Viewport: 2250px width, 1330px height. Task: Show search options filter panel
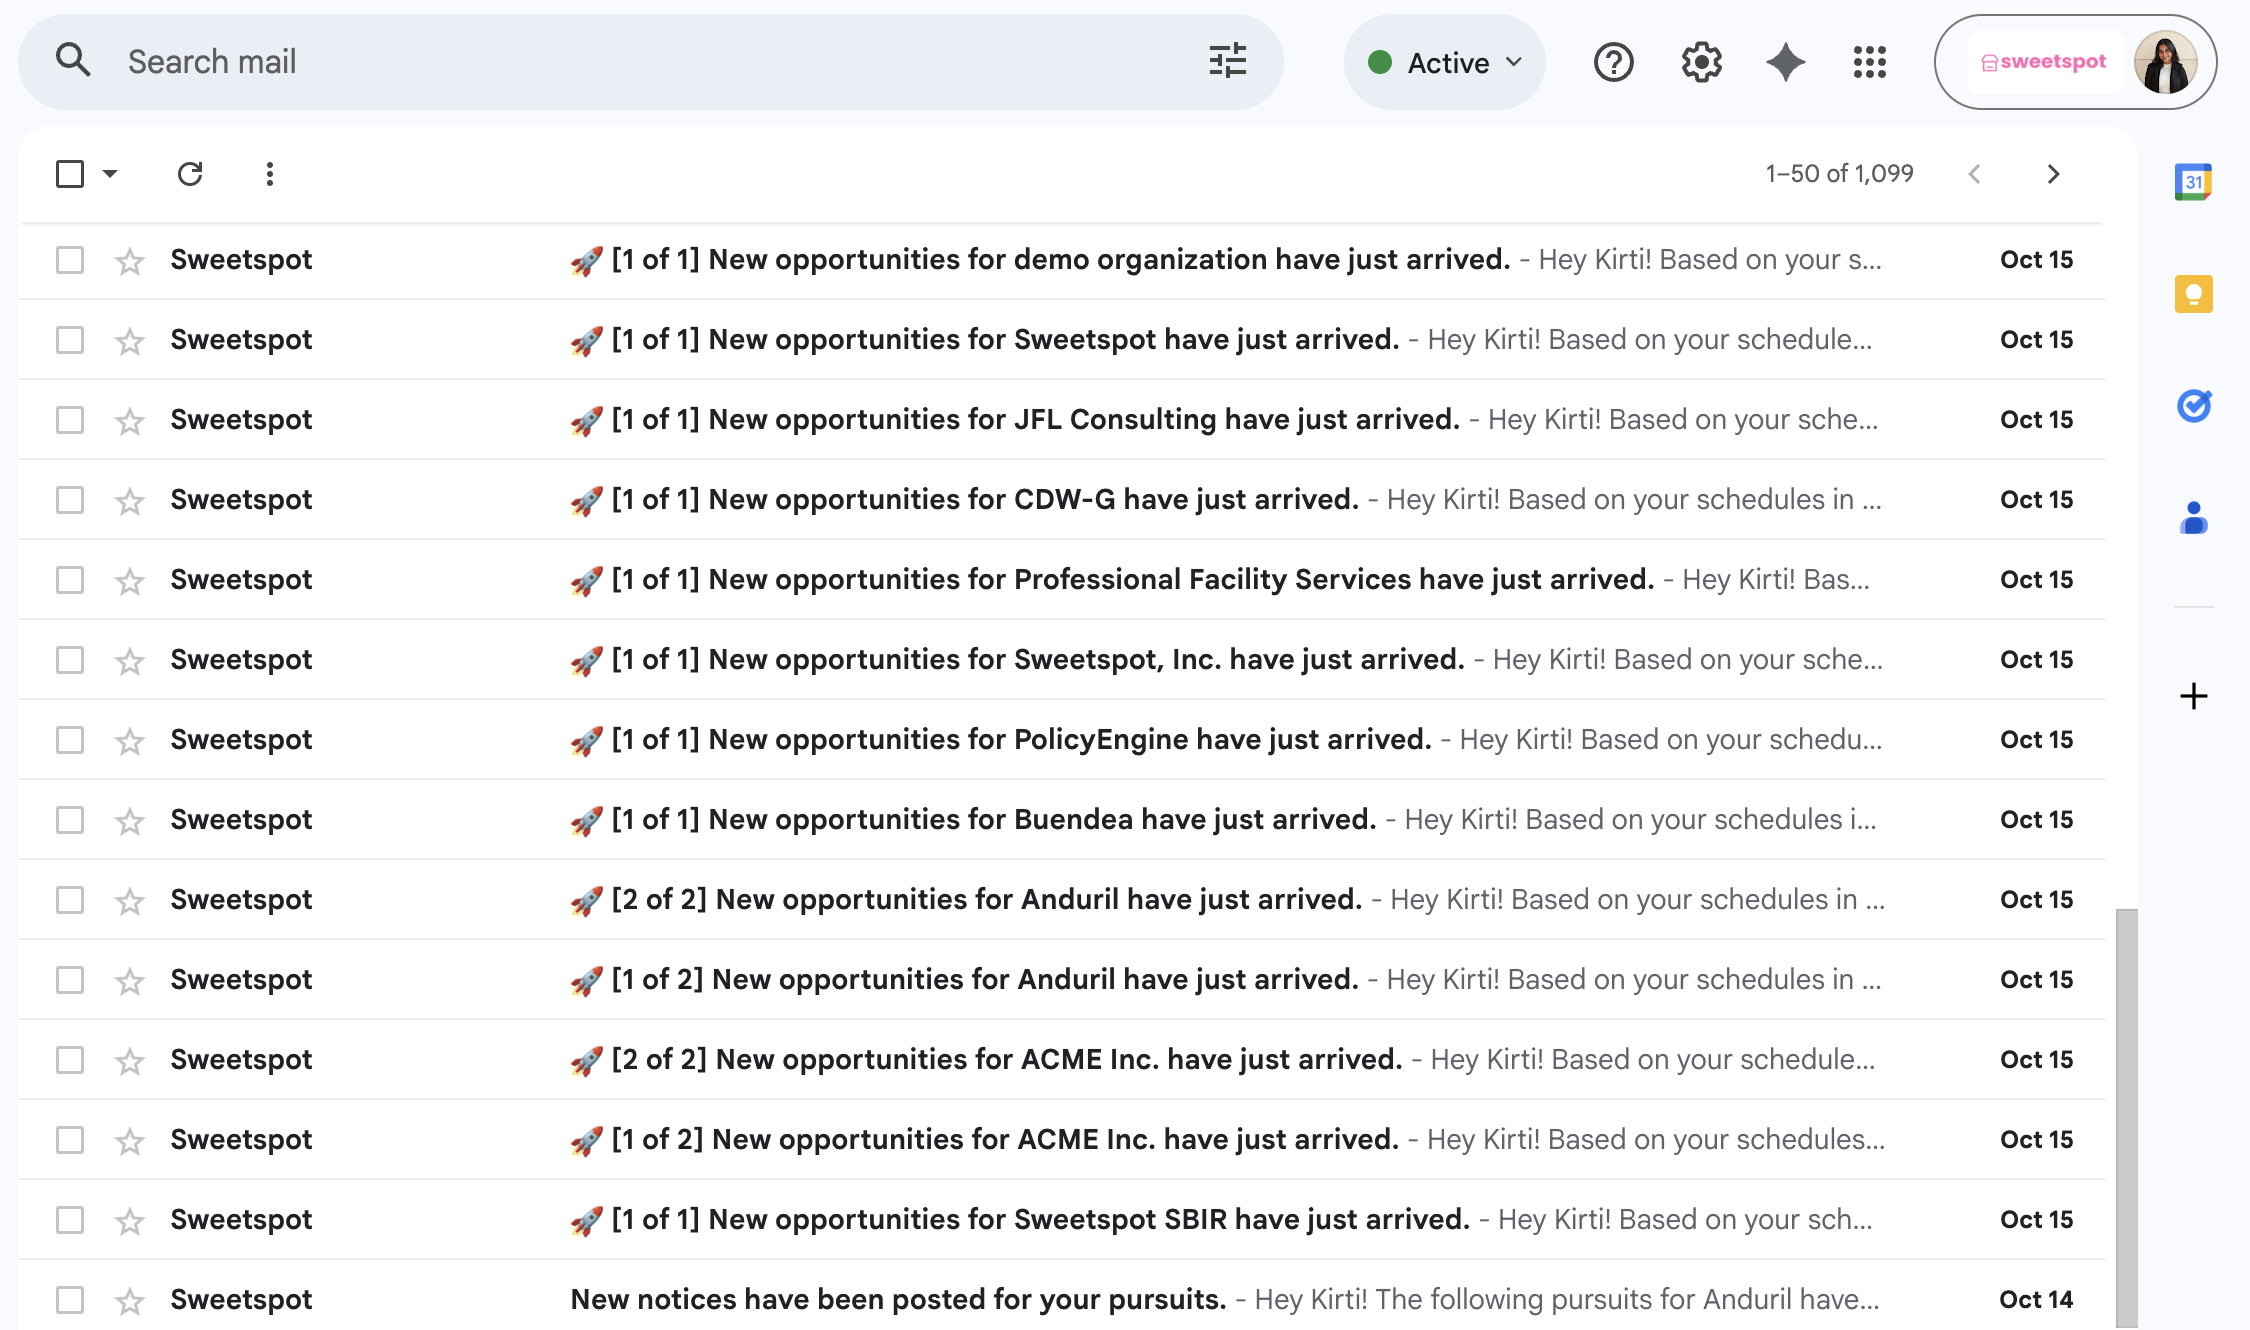pos(1227,61)
